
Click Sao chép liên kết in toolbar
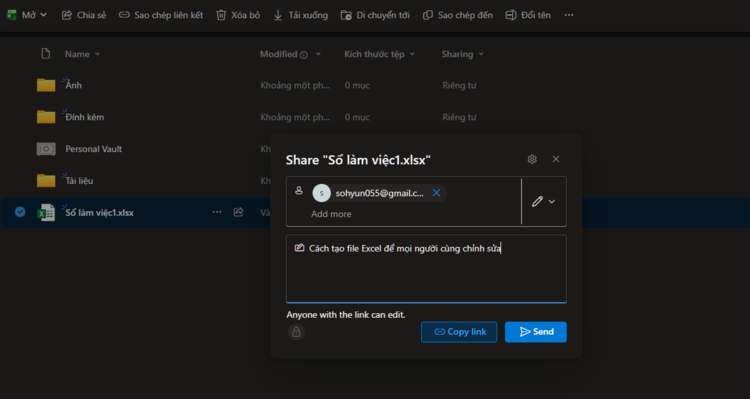tap(161, 15)
